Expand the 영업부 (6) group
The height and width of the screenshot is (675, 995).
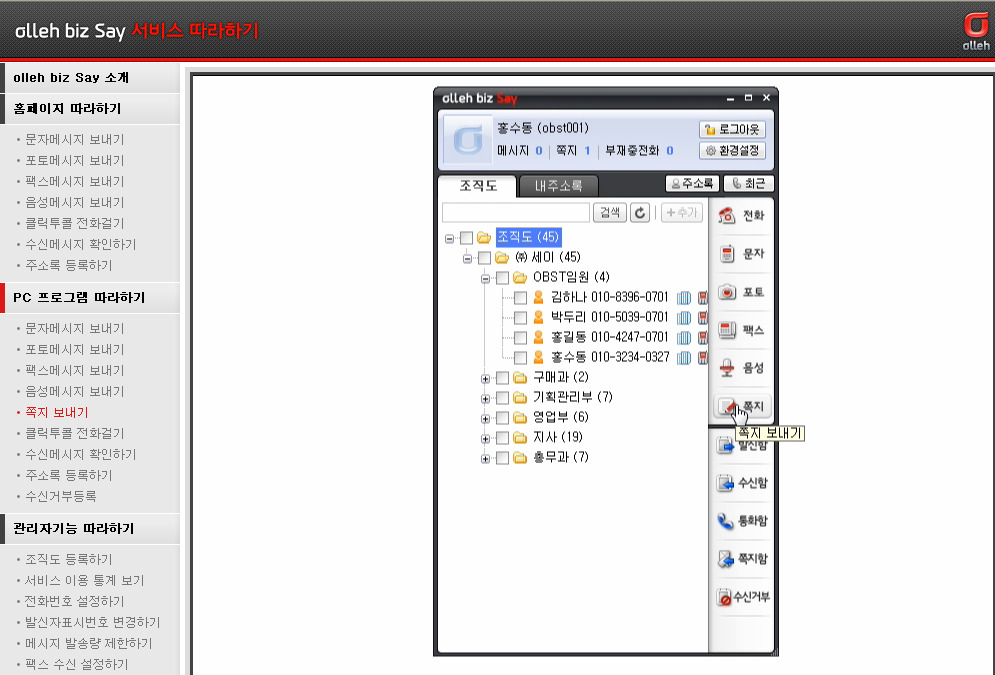[485, 419]
